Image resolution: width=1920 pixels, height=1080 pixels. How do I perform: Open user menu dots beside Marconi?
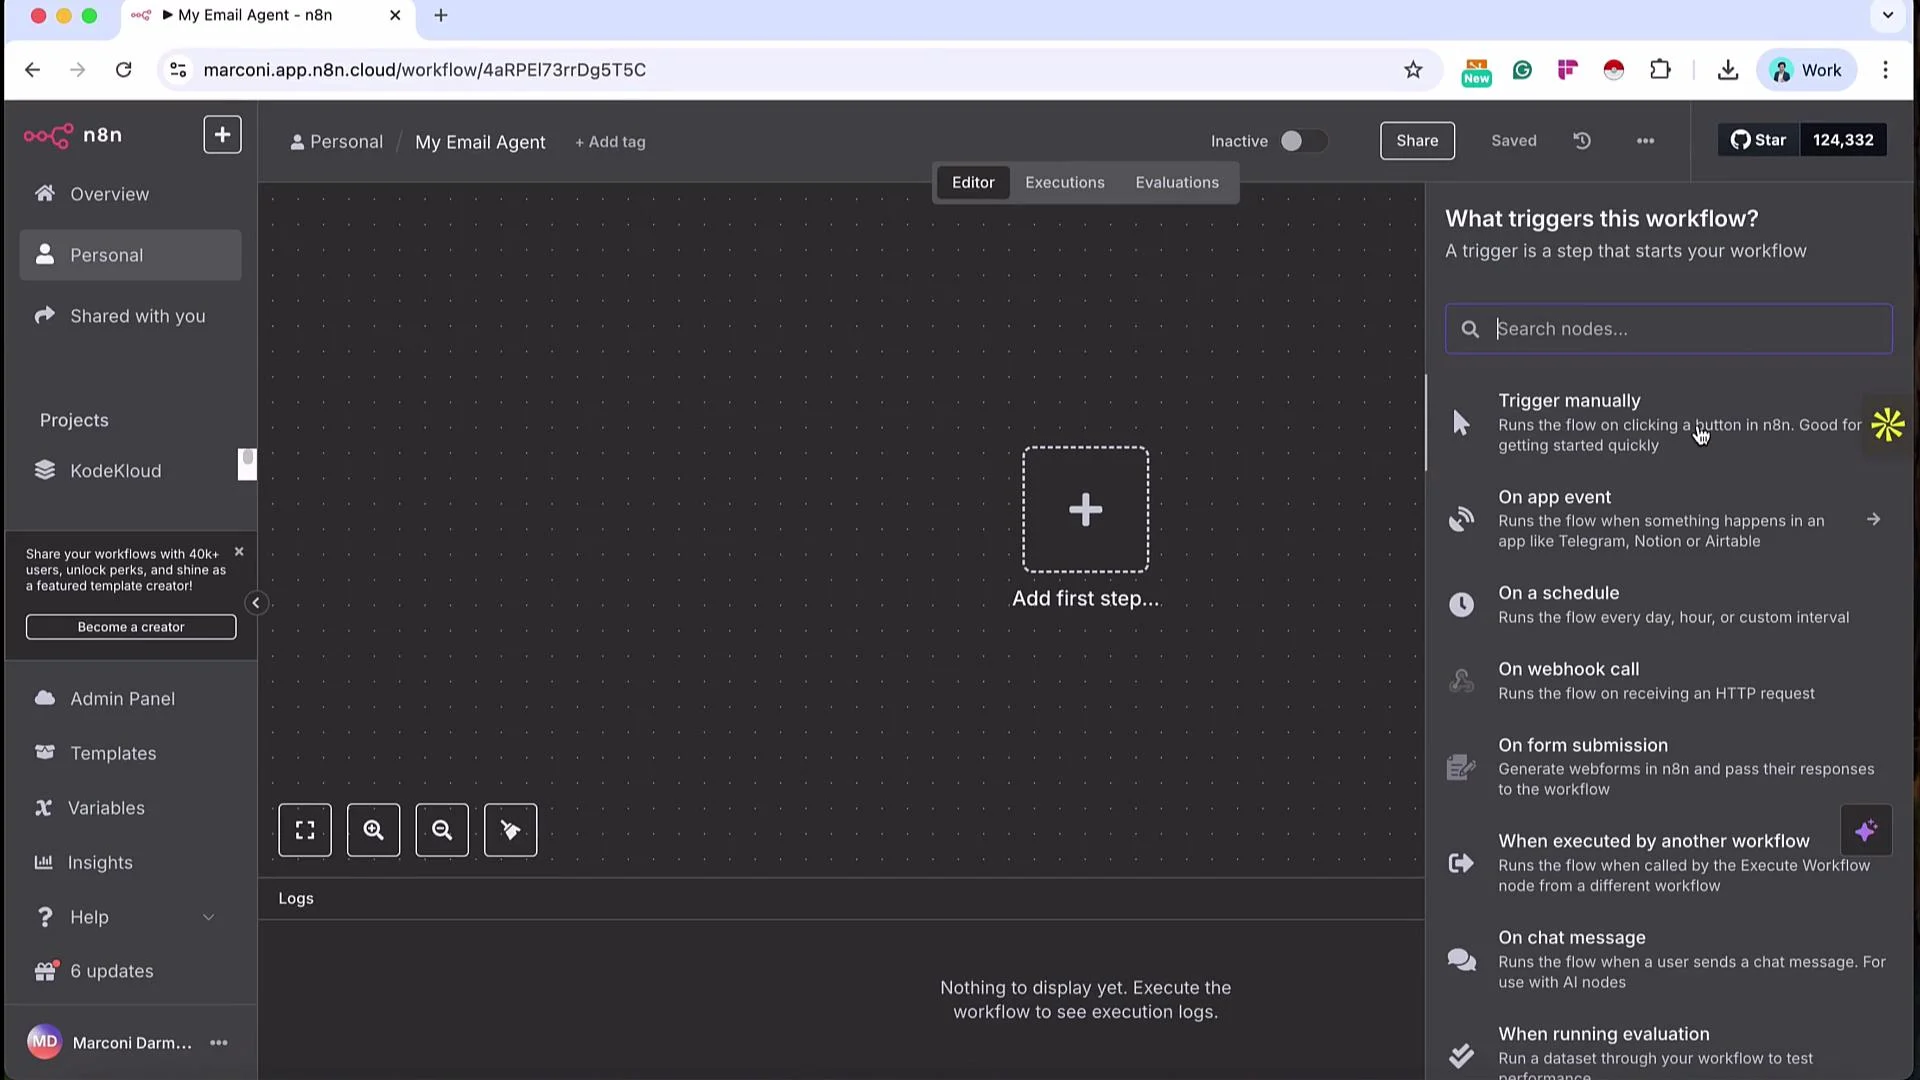pyautogui.click(x=219, y=1043)
